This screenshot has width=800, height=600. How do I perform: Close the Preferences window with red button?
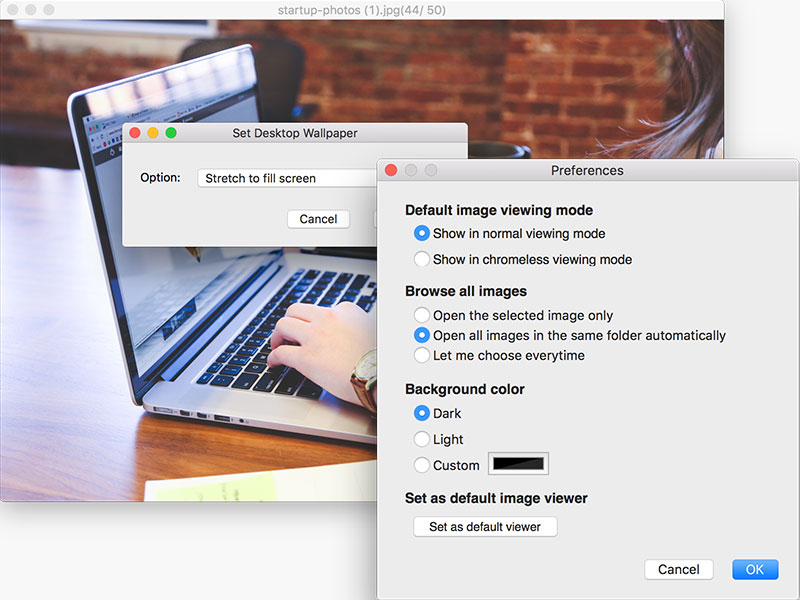(391, 170)
